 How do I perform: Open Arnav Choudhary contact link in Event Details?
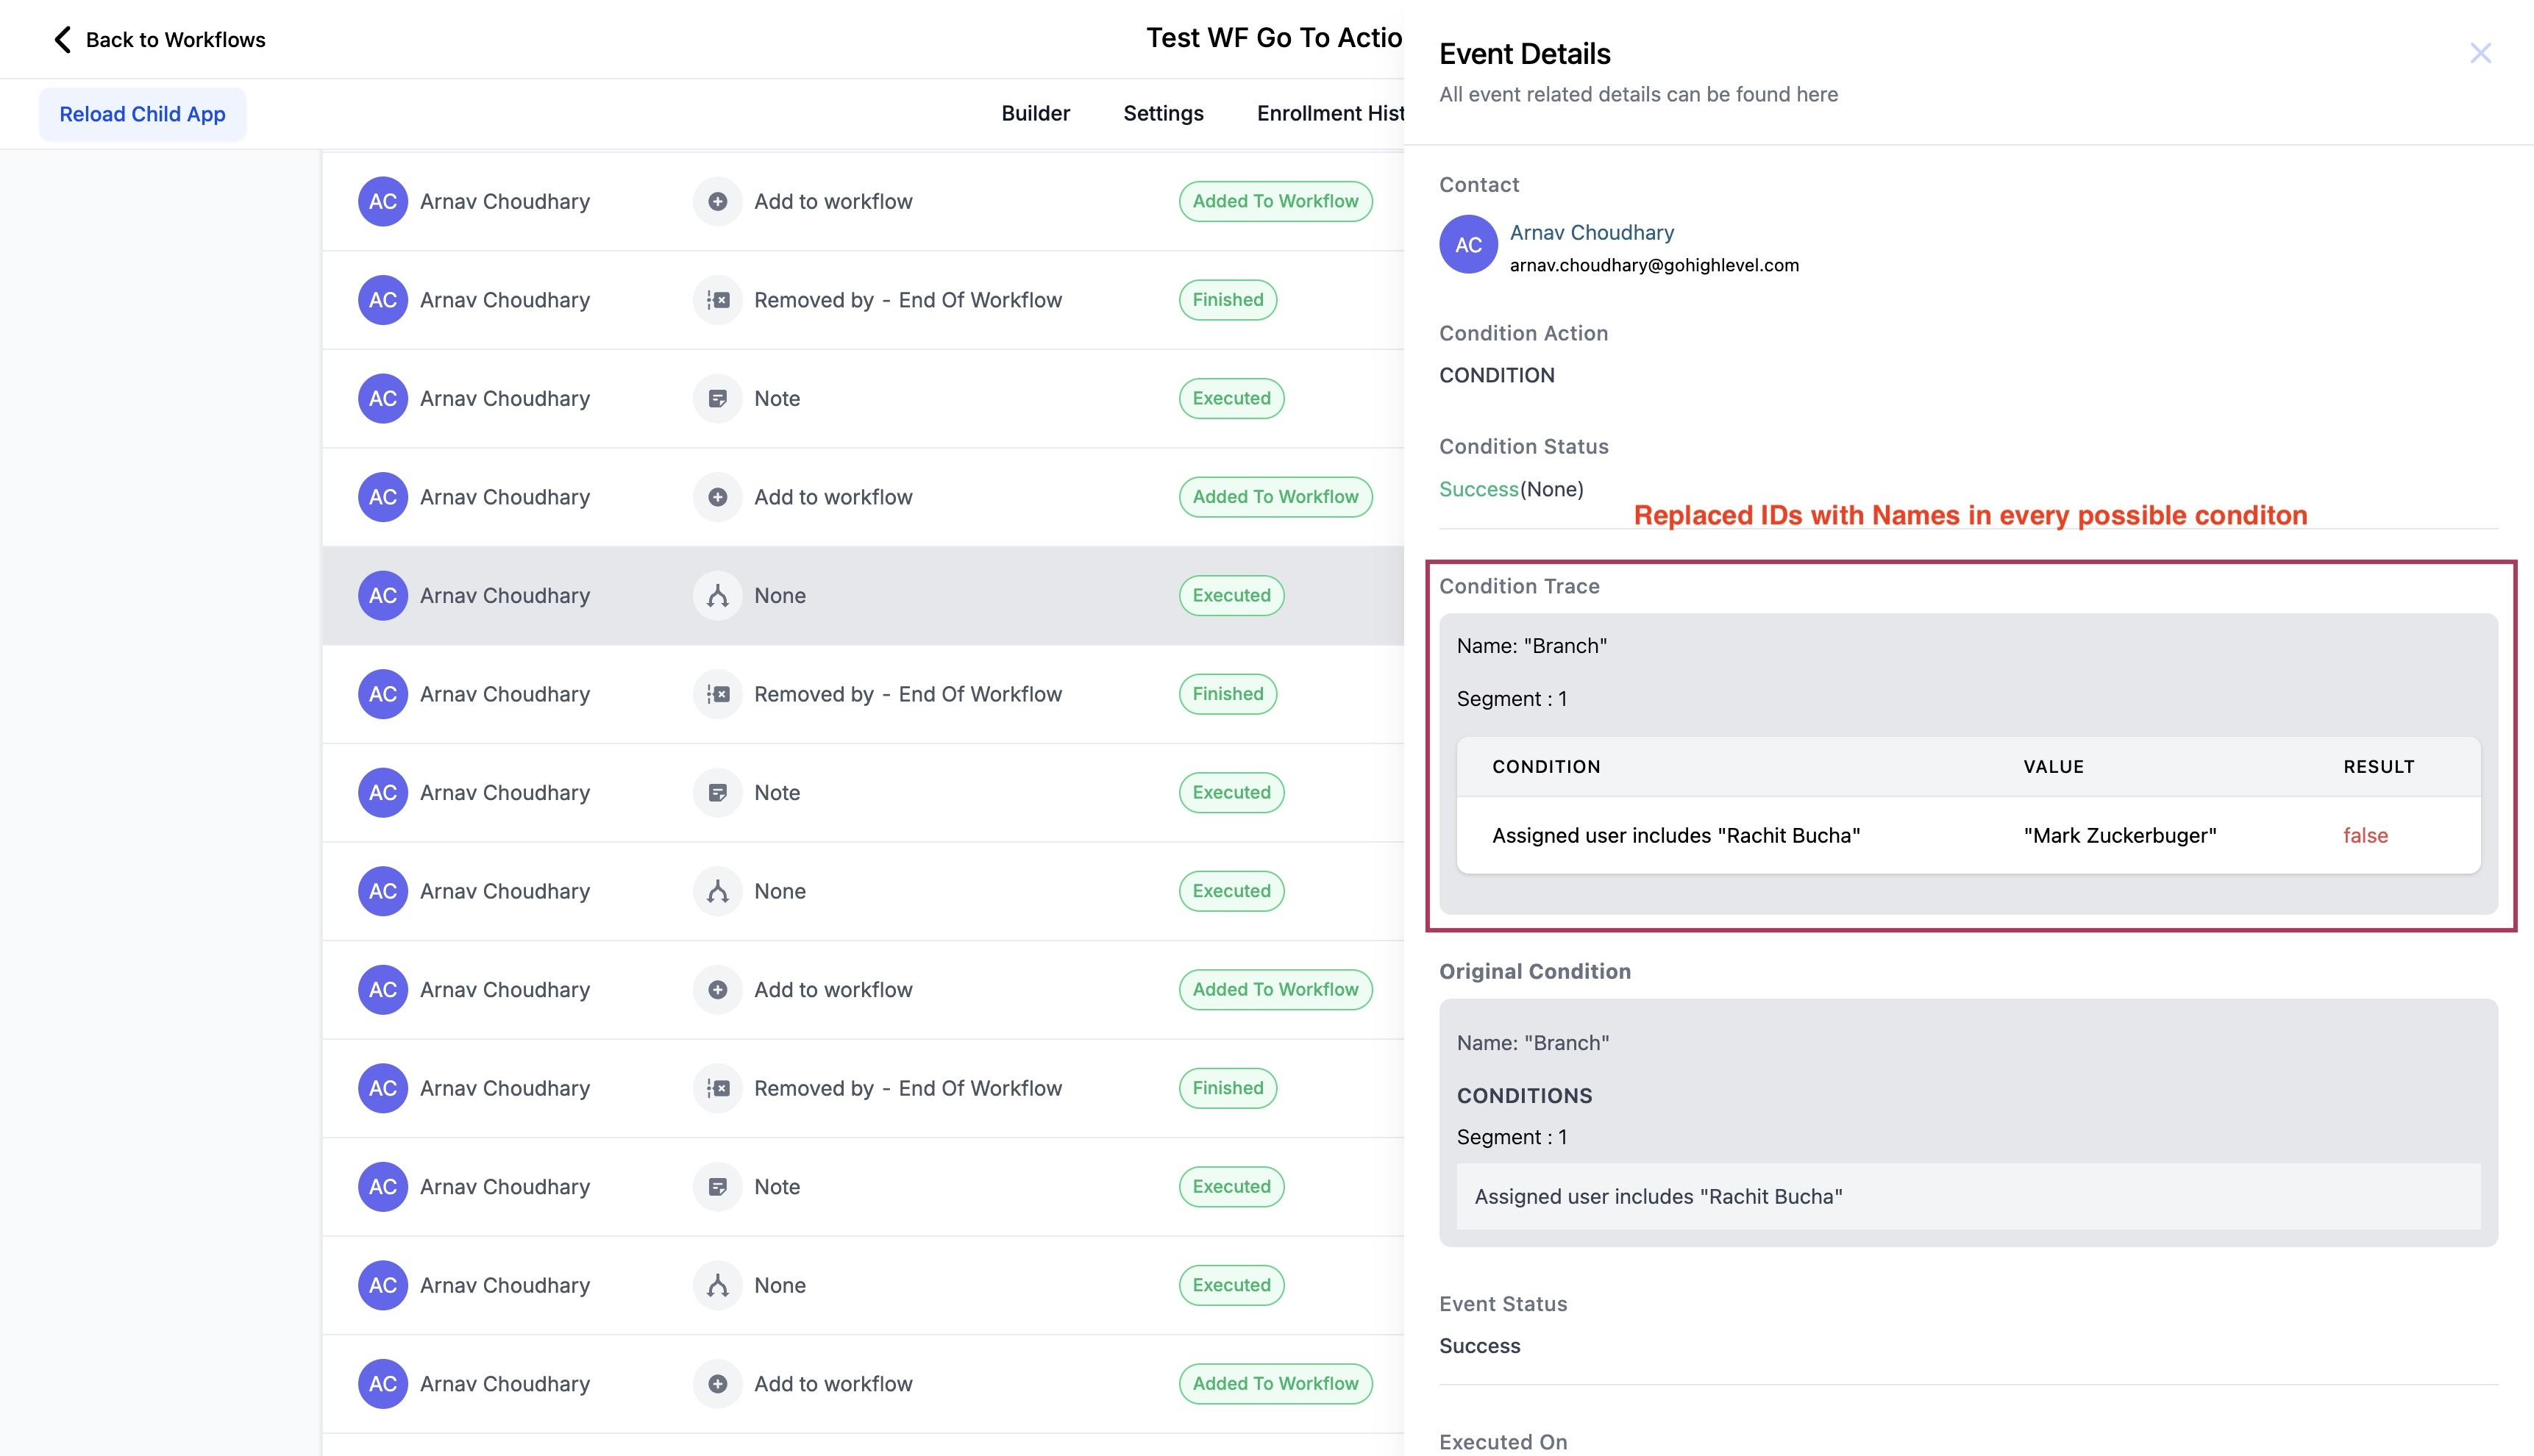click(x=1591, y=232)
